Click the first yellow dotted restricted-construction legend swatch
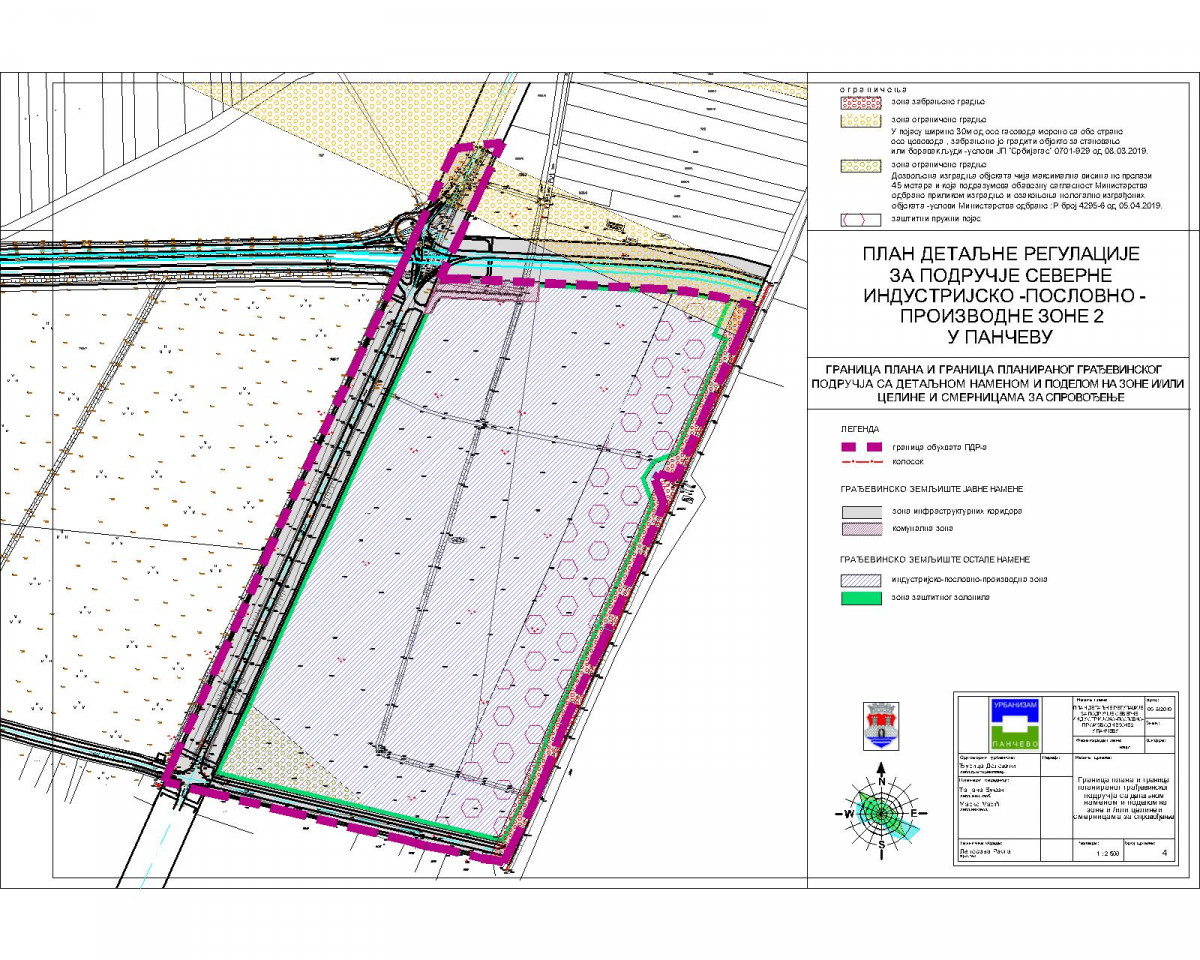The image size is (1200, 960). click(860, 119)
